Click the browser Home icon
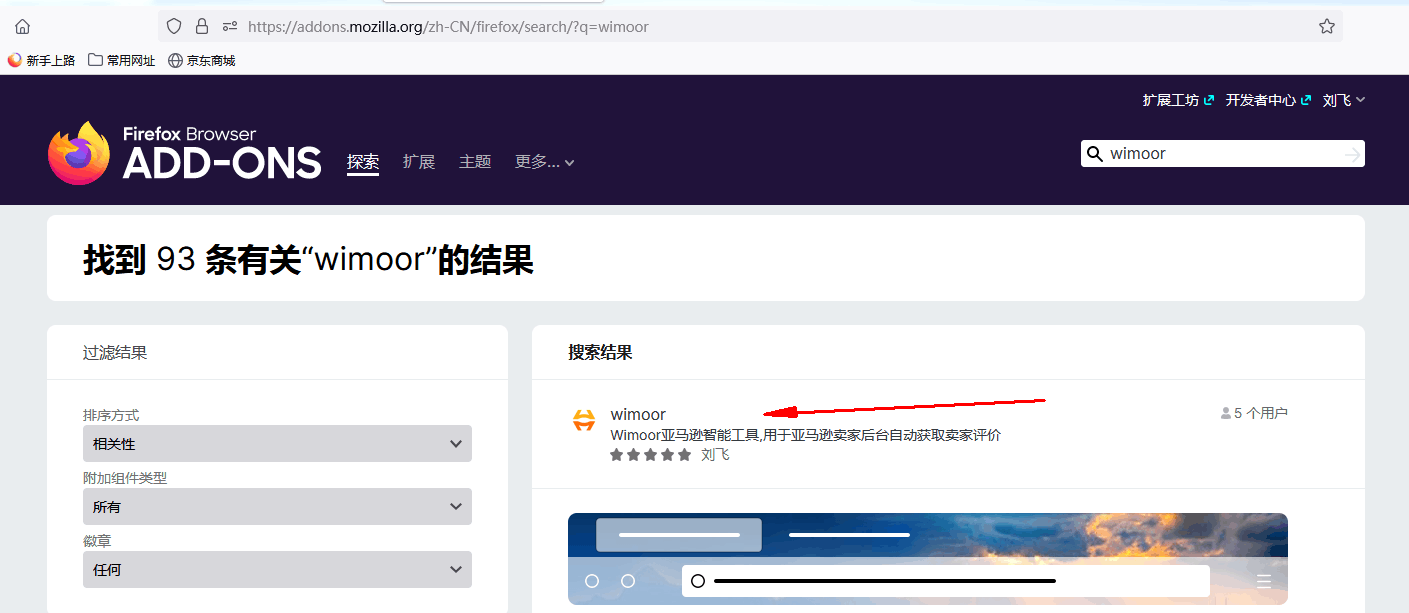 tap(22, 27)
